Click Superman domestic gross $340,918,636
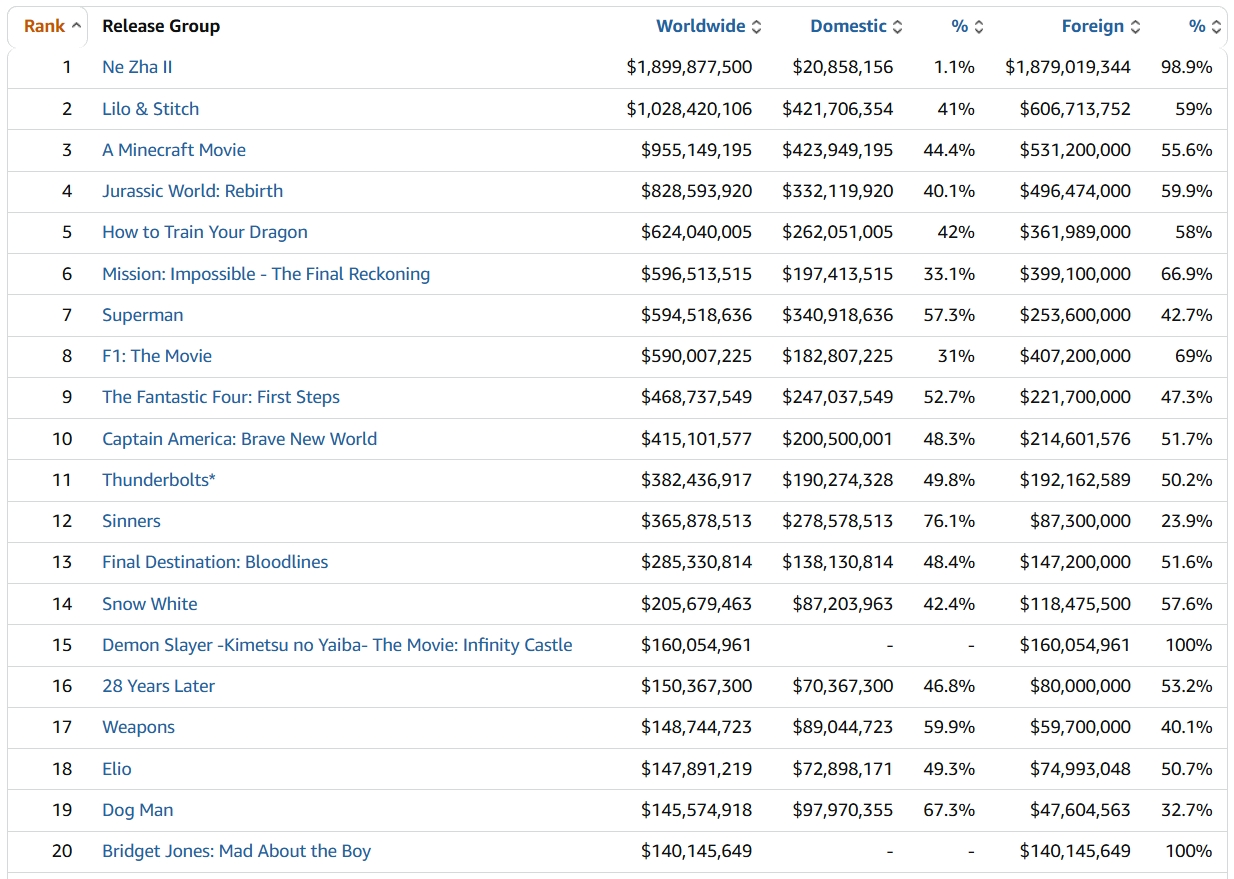The width and height of the screenshot is (1234, 879). pos(838,315)
